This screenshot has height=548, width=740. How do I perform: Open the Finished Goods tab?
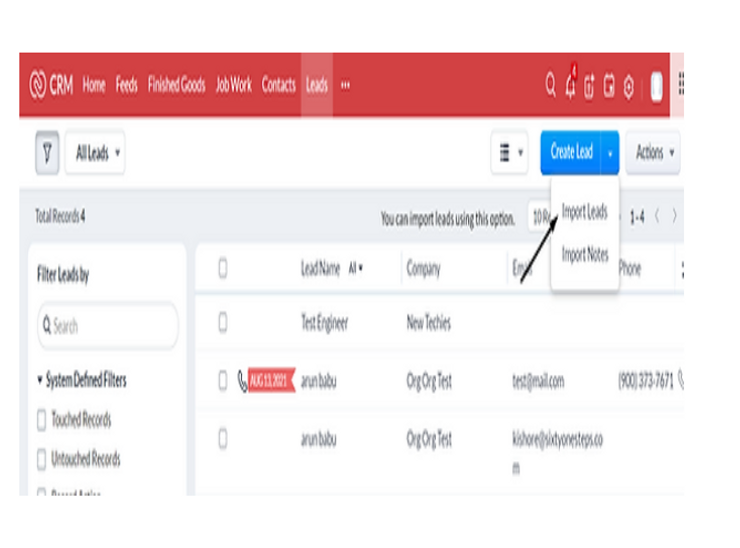[x=177, y=85]
